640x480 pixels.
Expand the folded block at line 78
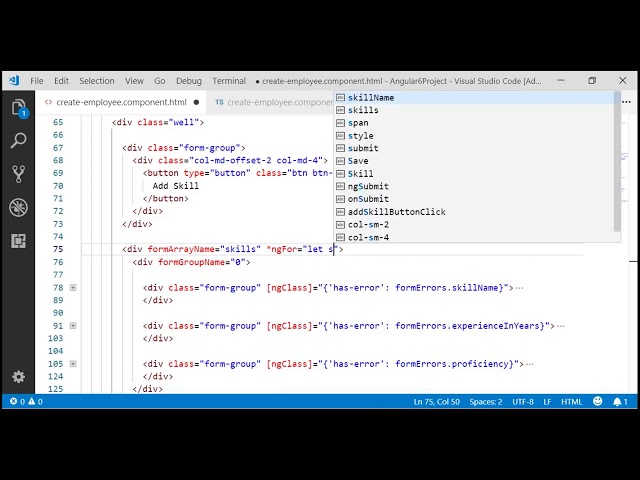click(73, 288)
